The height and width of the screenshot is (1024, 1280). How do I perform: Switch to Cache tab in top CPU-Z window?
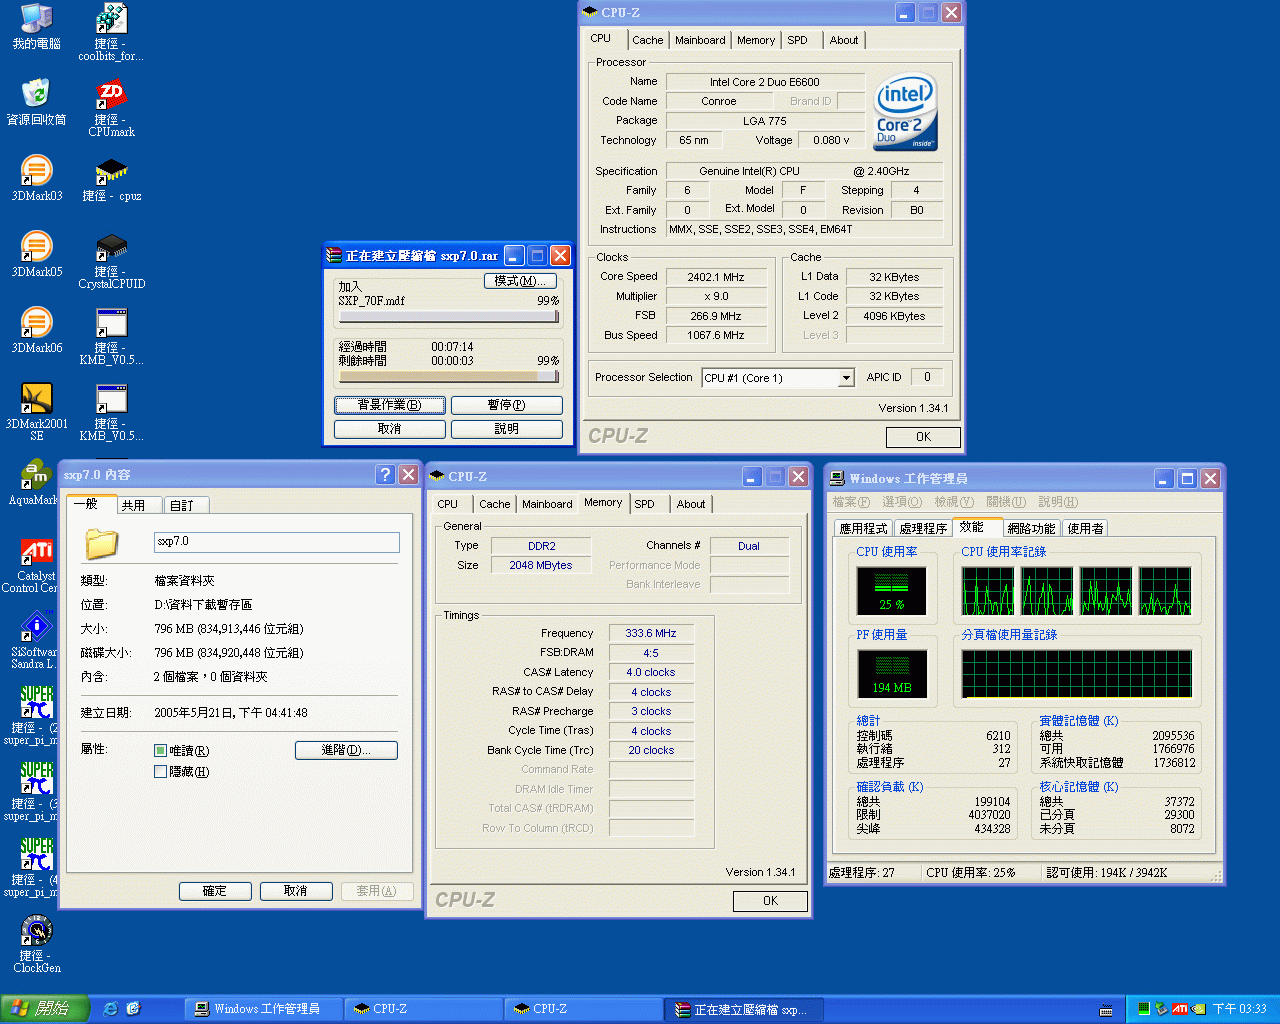coord(647,40)
